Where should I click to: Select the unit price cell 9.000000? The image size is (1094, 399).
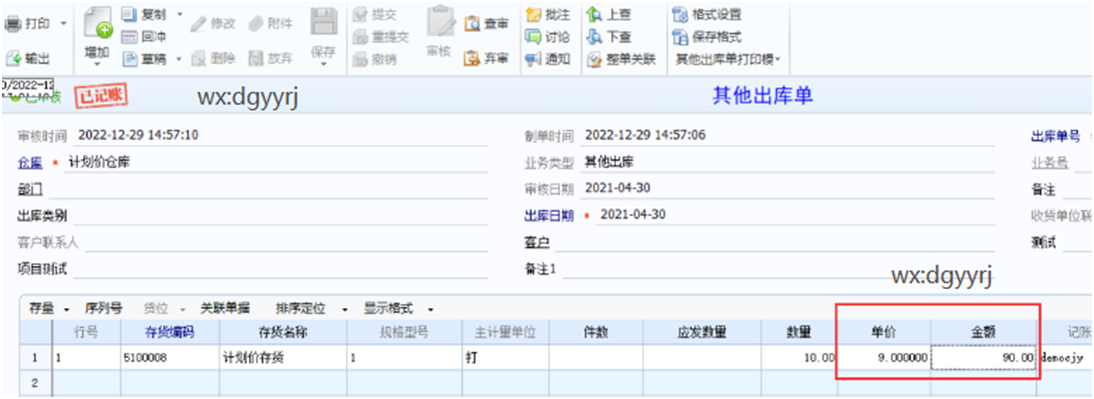(x=883, y=358)
